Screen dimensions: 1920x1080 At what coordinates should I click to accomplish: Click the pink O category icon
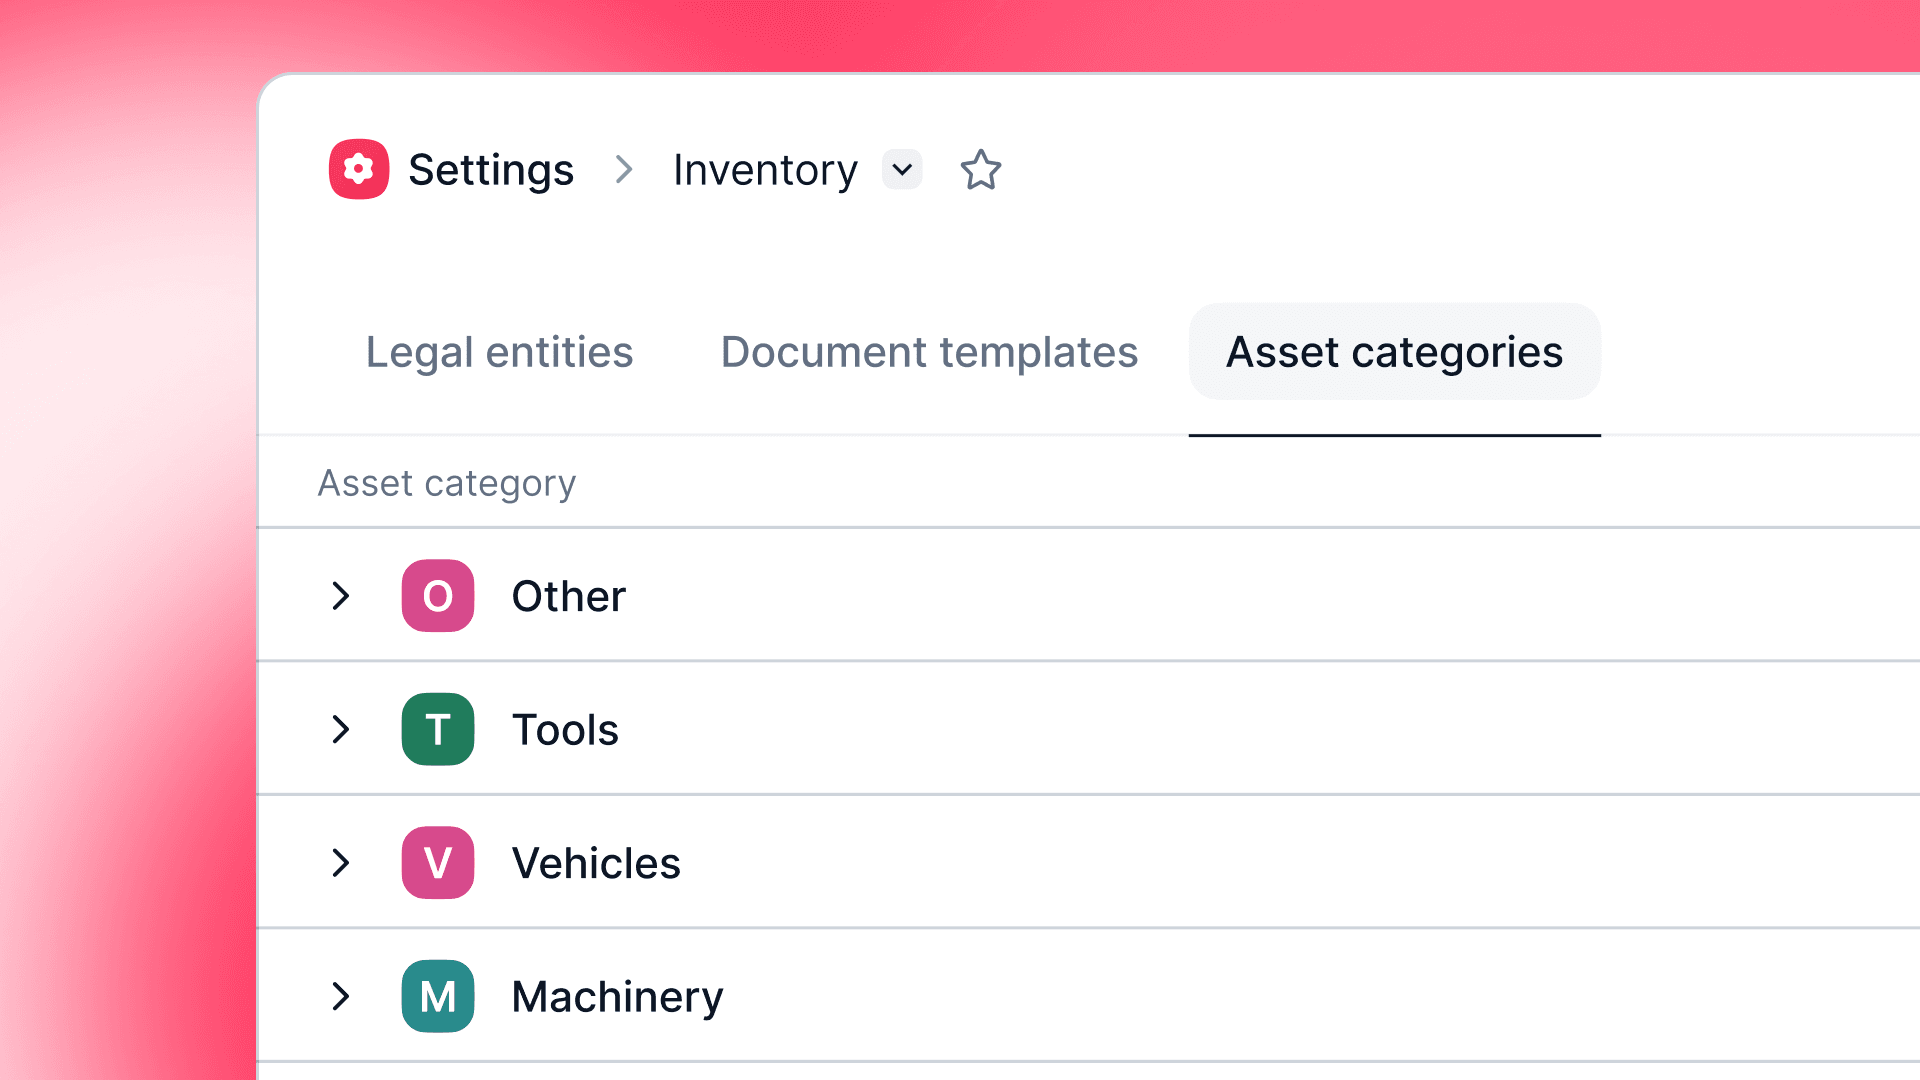pos(438,596)
